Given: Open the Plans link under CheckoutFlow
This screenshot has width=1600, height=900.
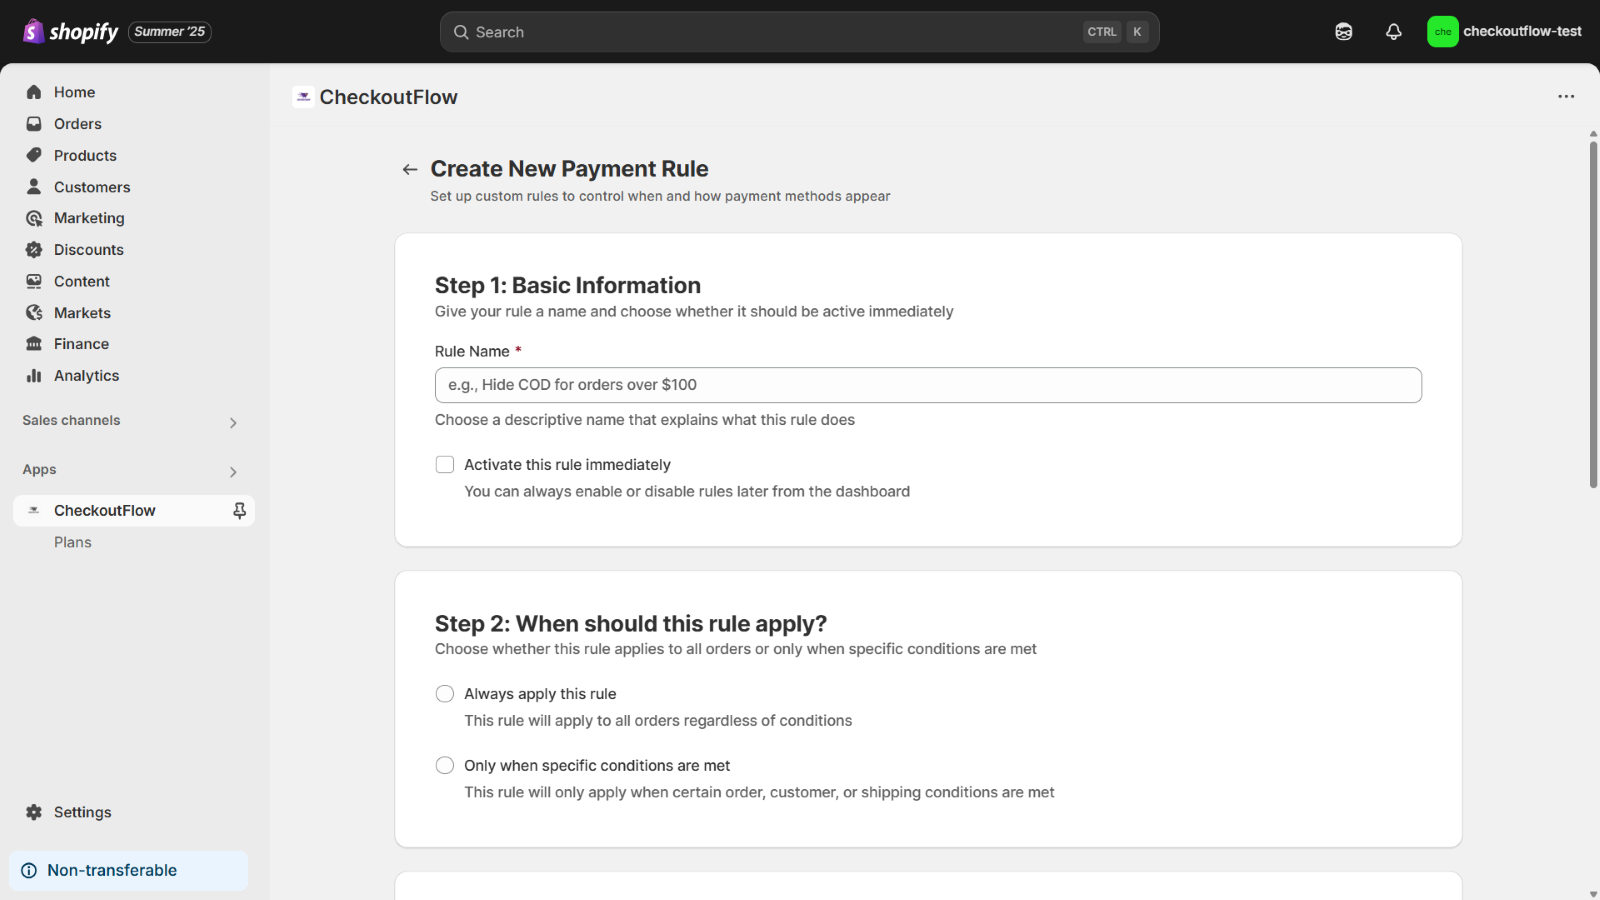Looking at the screenshot, I should tap(73, 542).
